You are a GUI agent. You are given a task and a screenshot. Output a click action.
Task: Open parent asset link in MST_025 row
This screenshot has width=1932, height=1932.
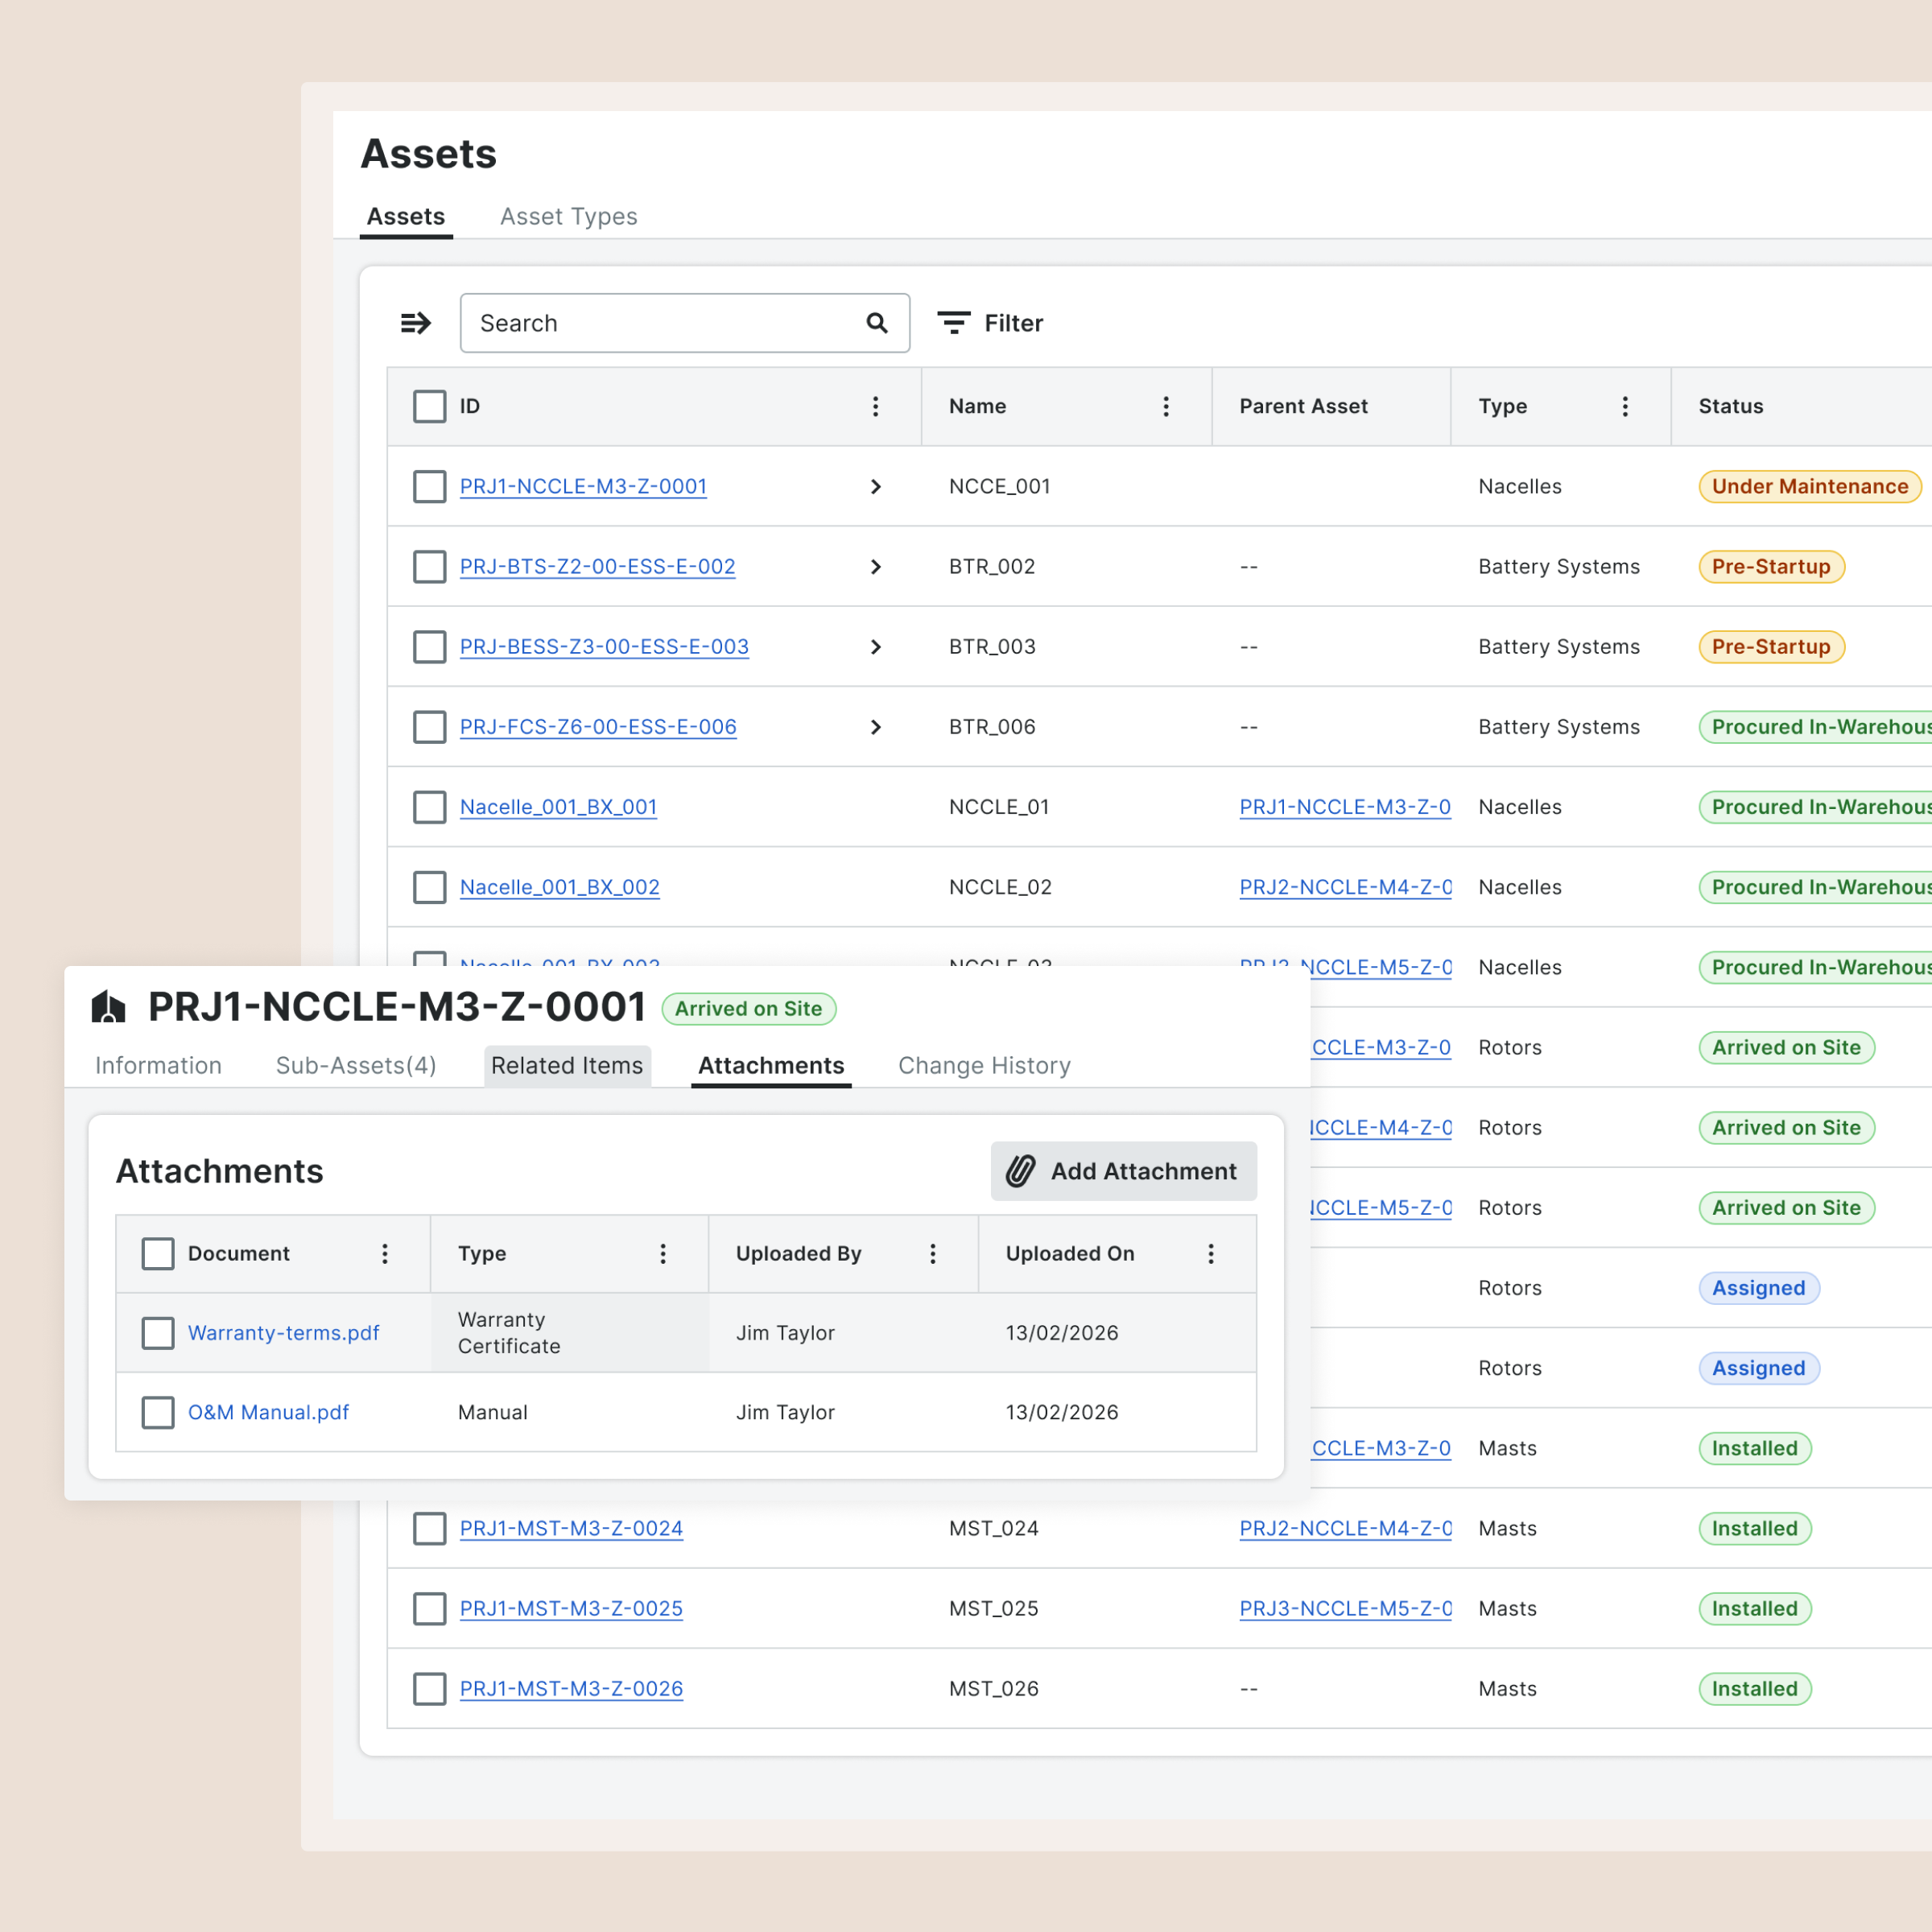[1345, 1609]
